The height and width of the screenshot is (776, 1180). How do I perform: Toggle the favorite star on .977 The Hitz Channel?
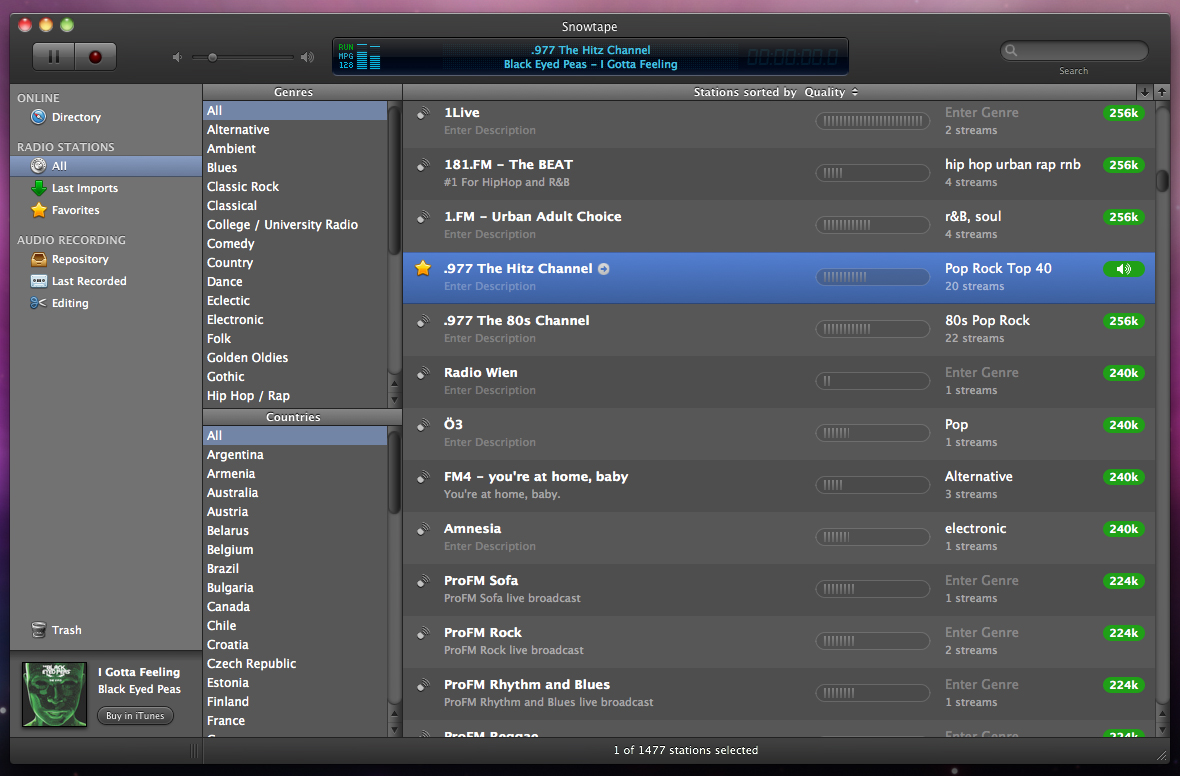pyautogui.click(x=423, y=268)
